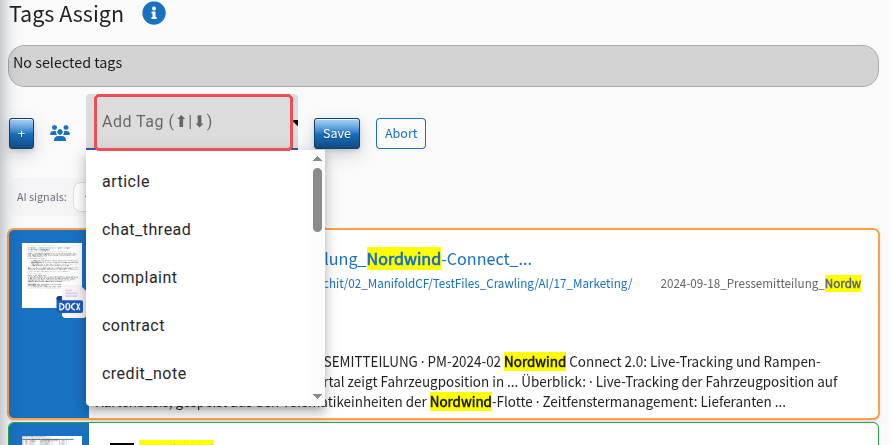Save the tag assignment
The height and width of the screenshot is (445, 892).
337,134
